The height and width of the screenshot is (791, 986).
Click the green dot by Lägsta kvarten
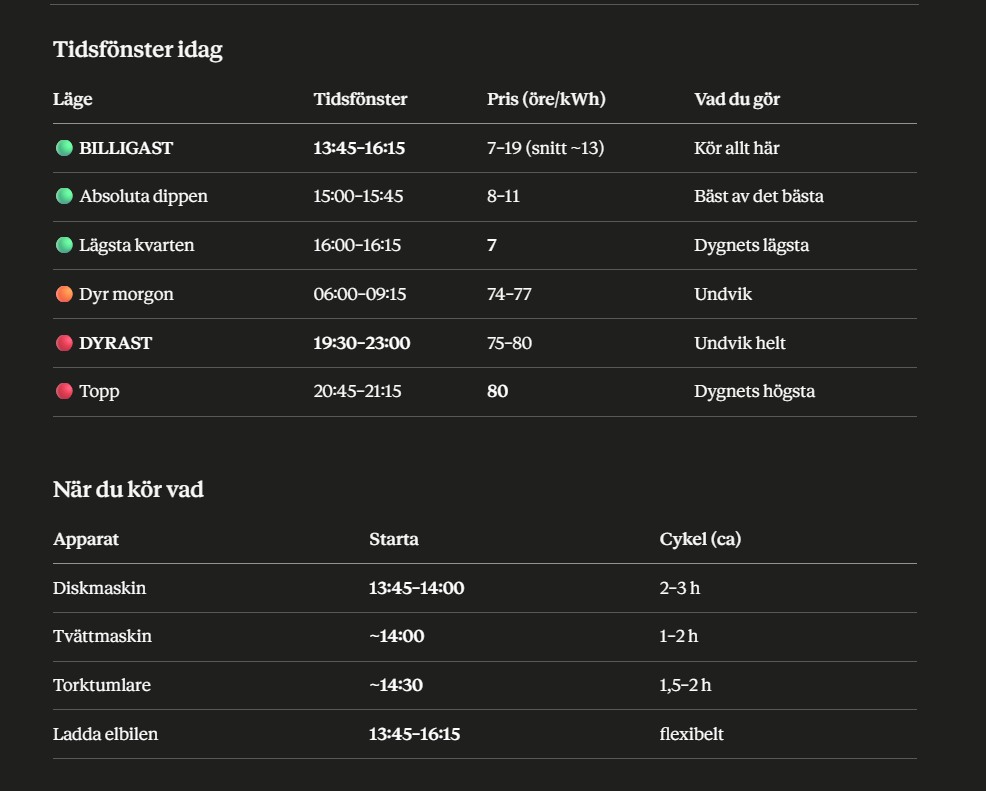pos(64,245)
